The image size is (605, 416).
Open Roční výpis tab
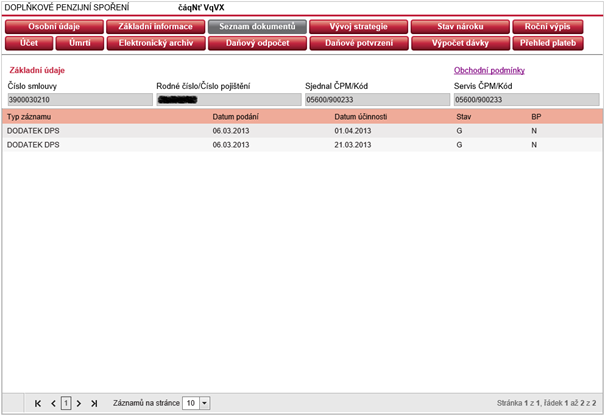[x=555, y=27]
